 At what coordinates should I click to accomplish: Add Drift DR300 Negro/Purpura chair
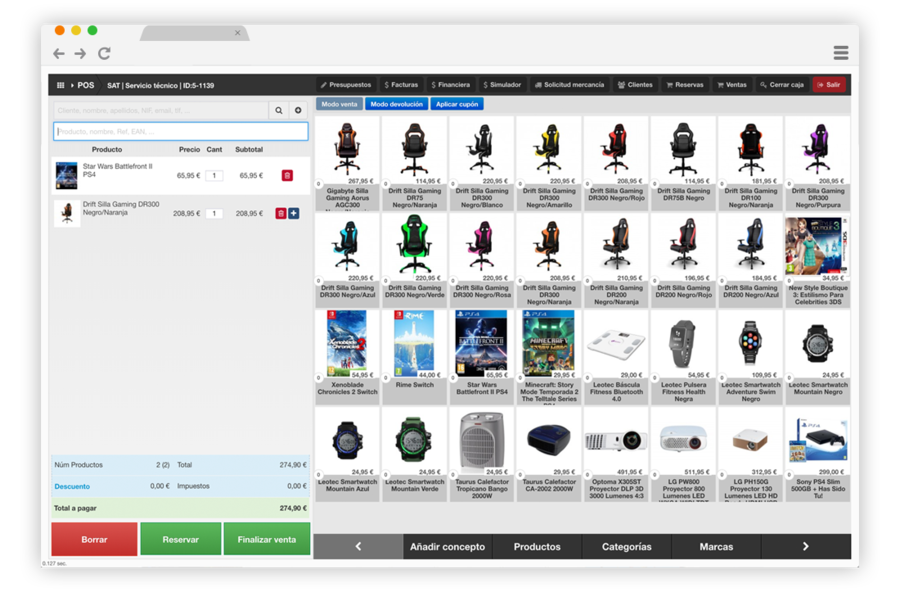pos(818,163)
